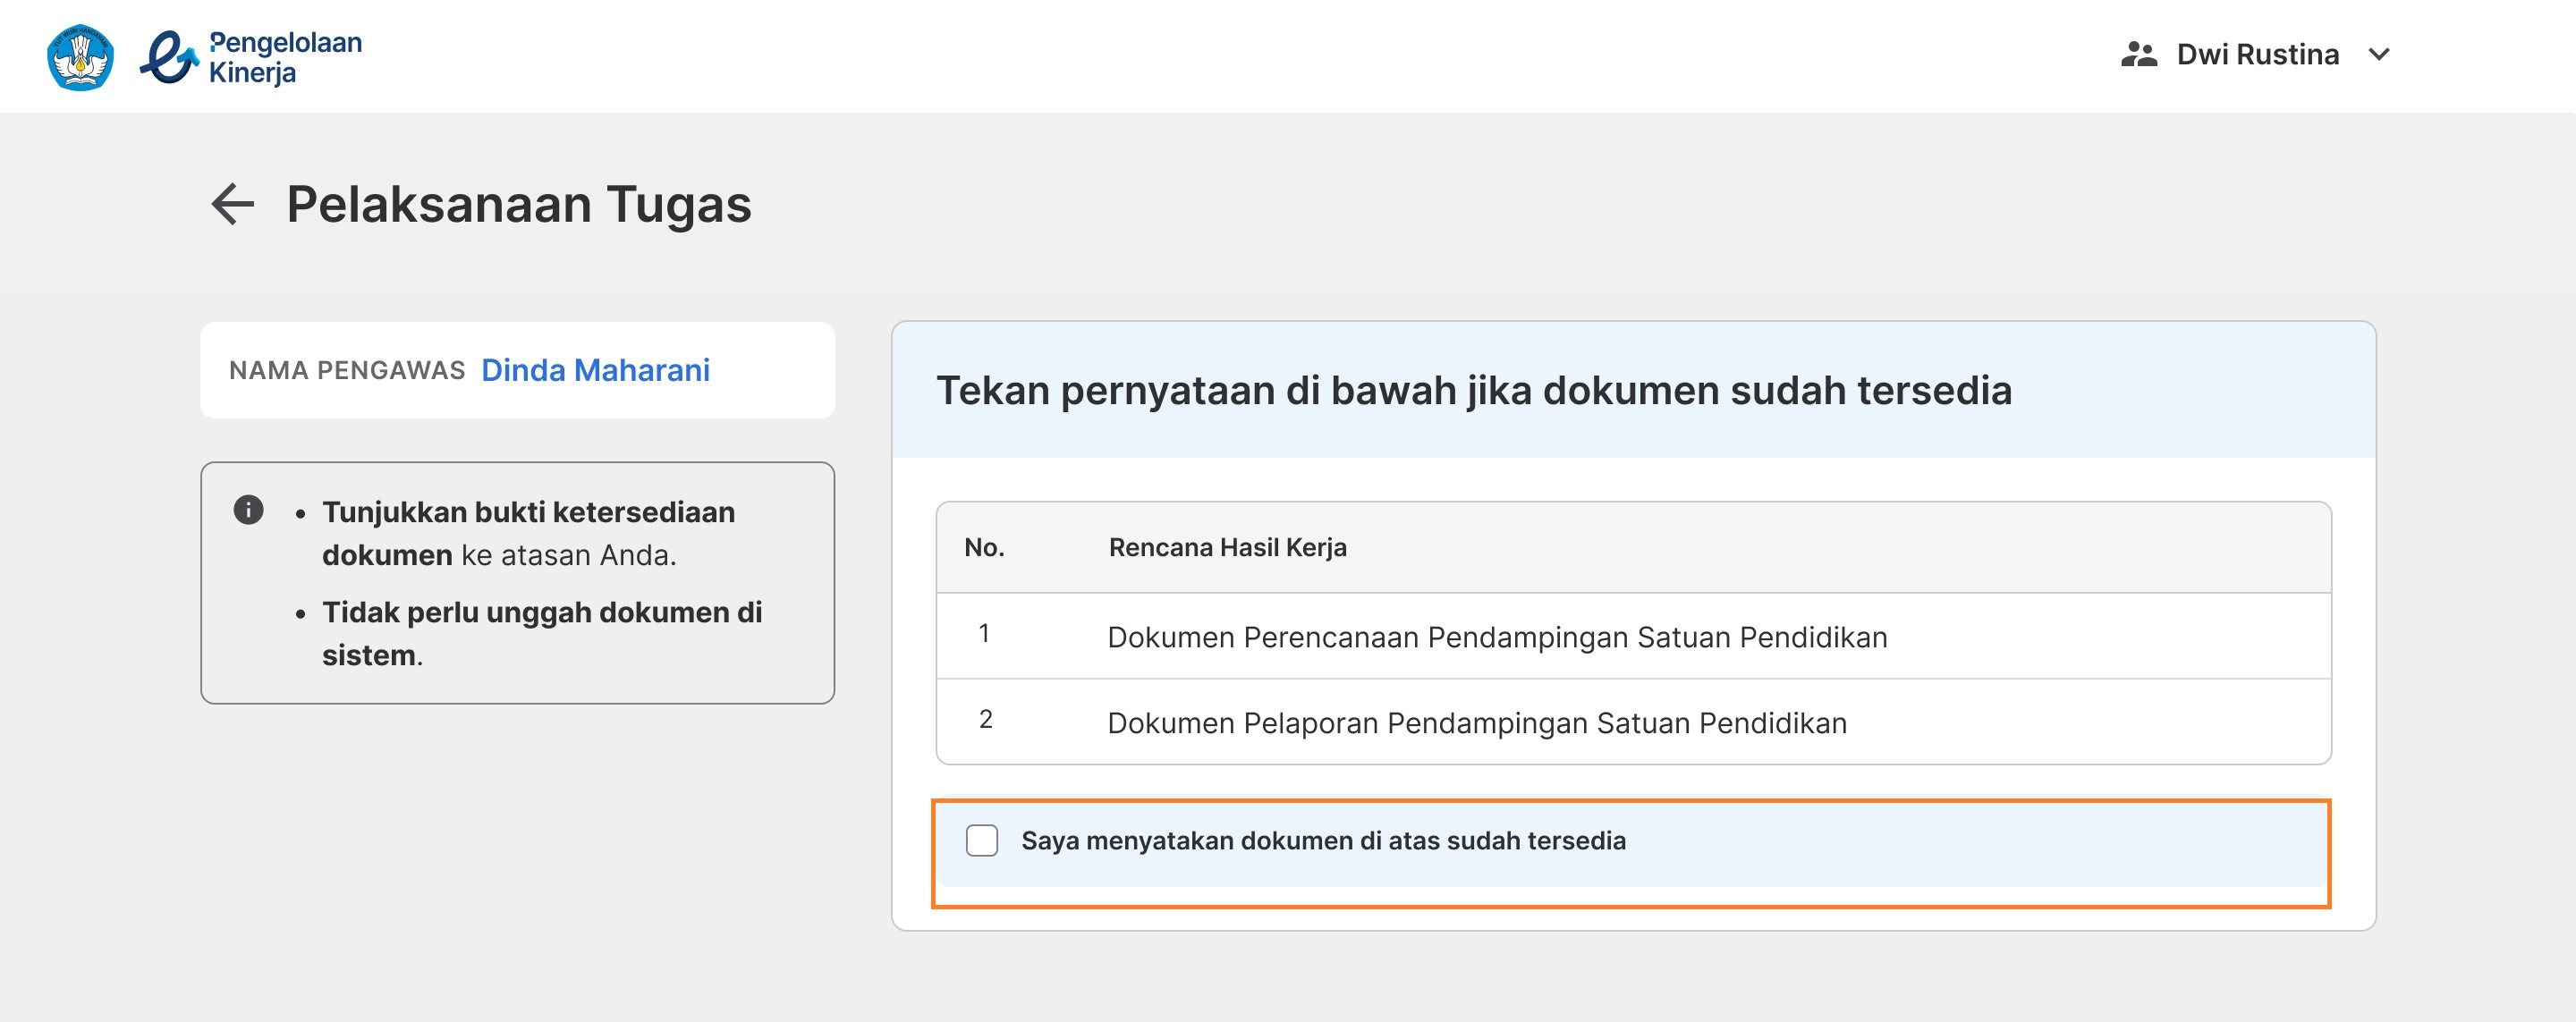
Task: Open supervisor Dinda Maharani link
Action: click(x=595, y=370)
